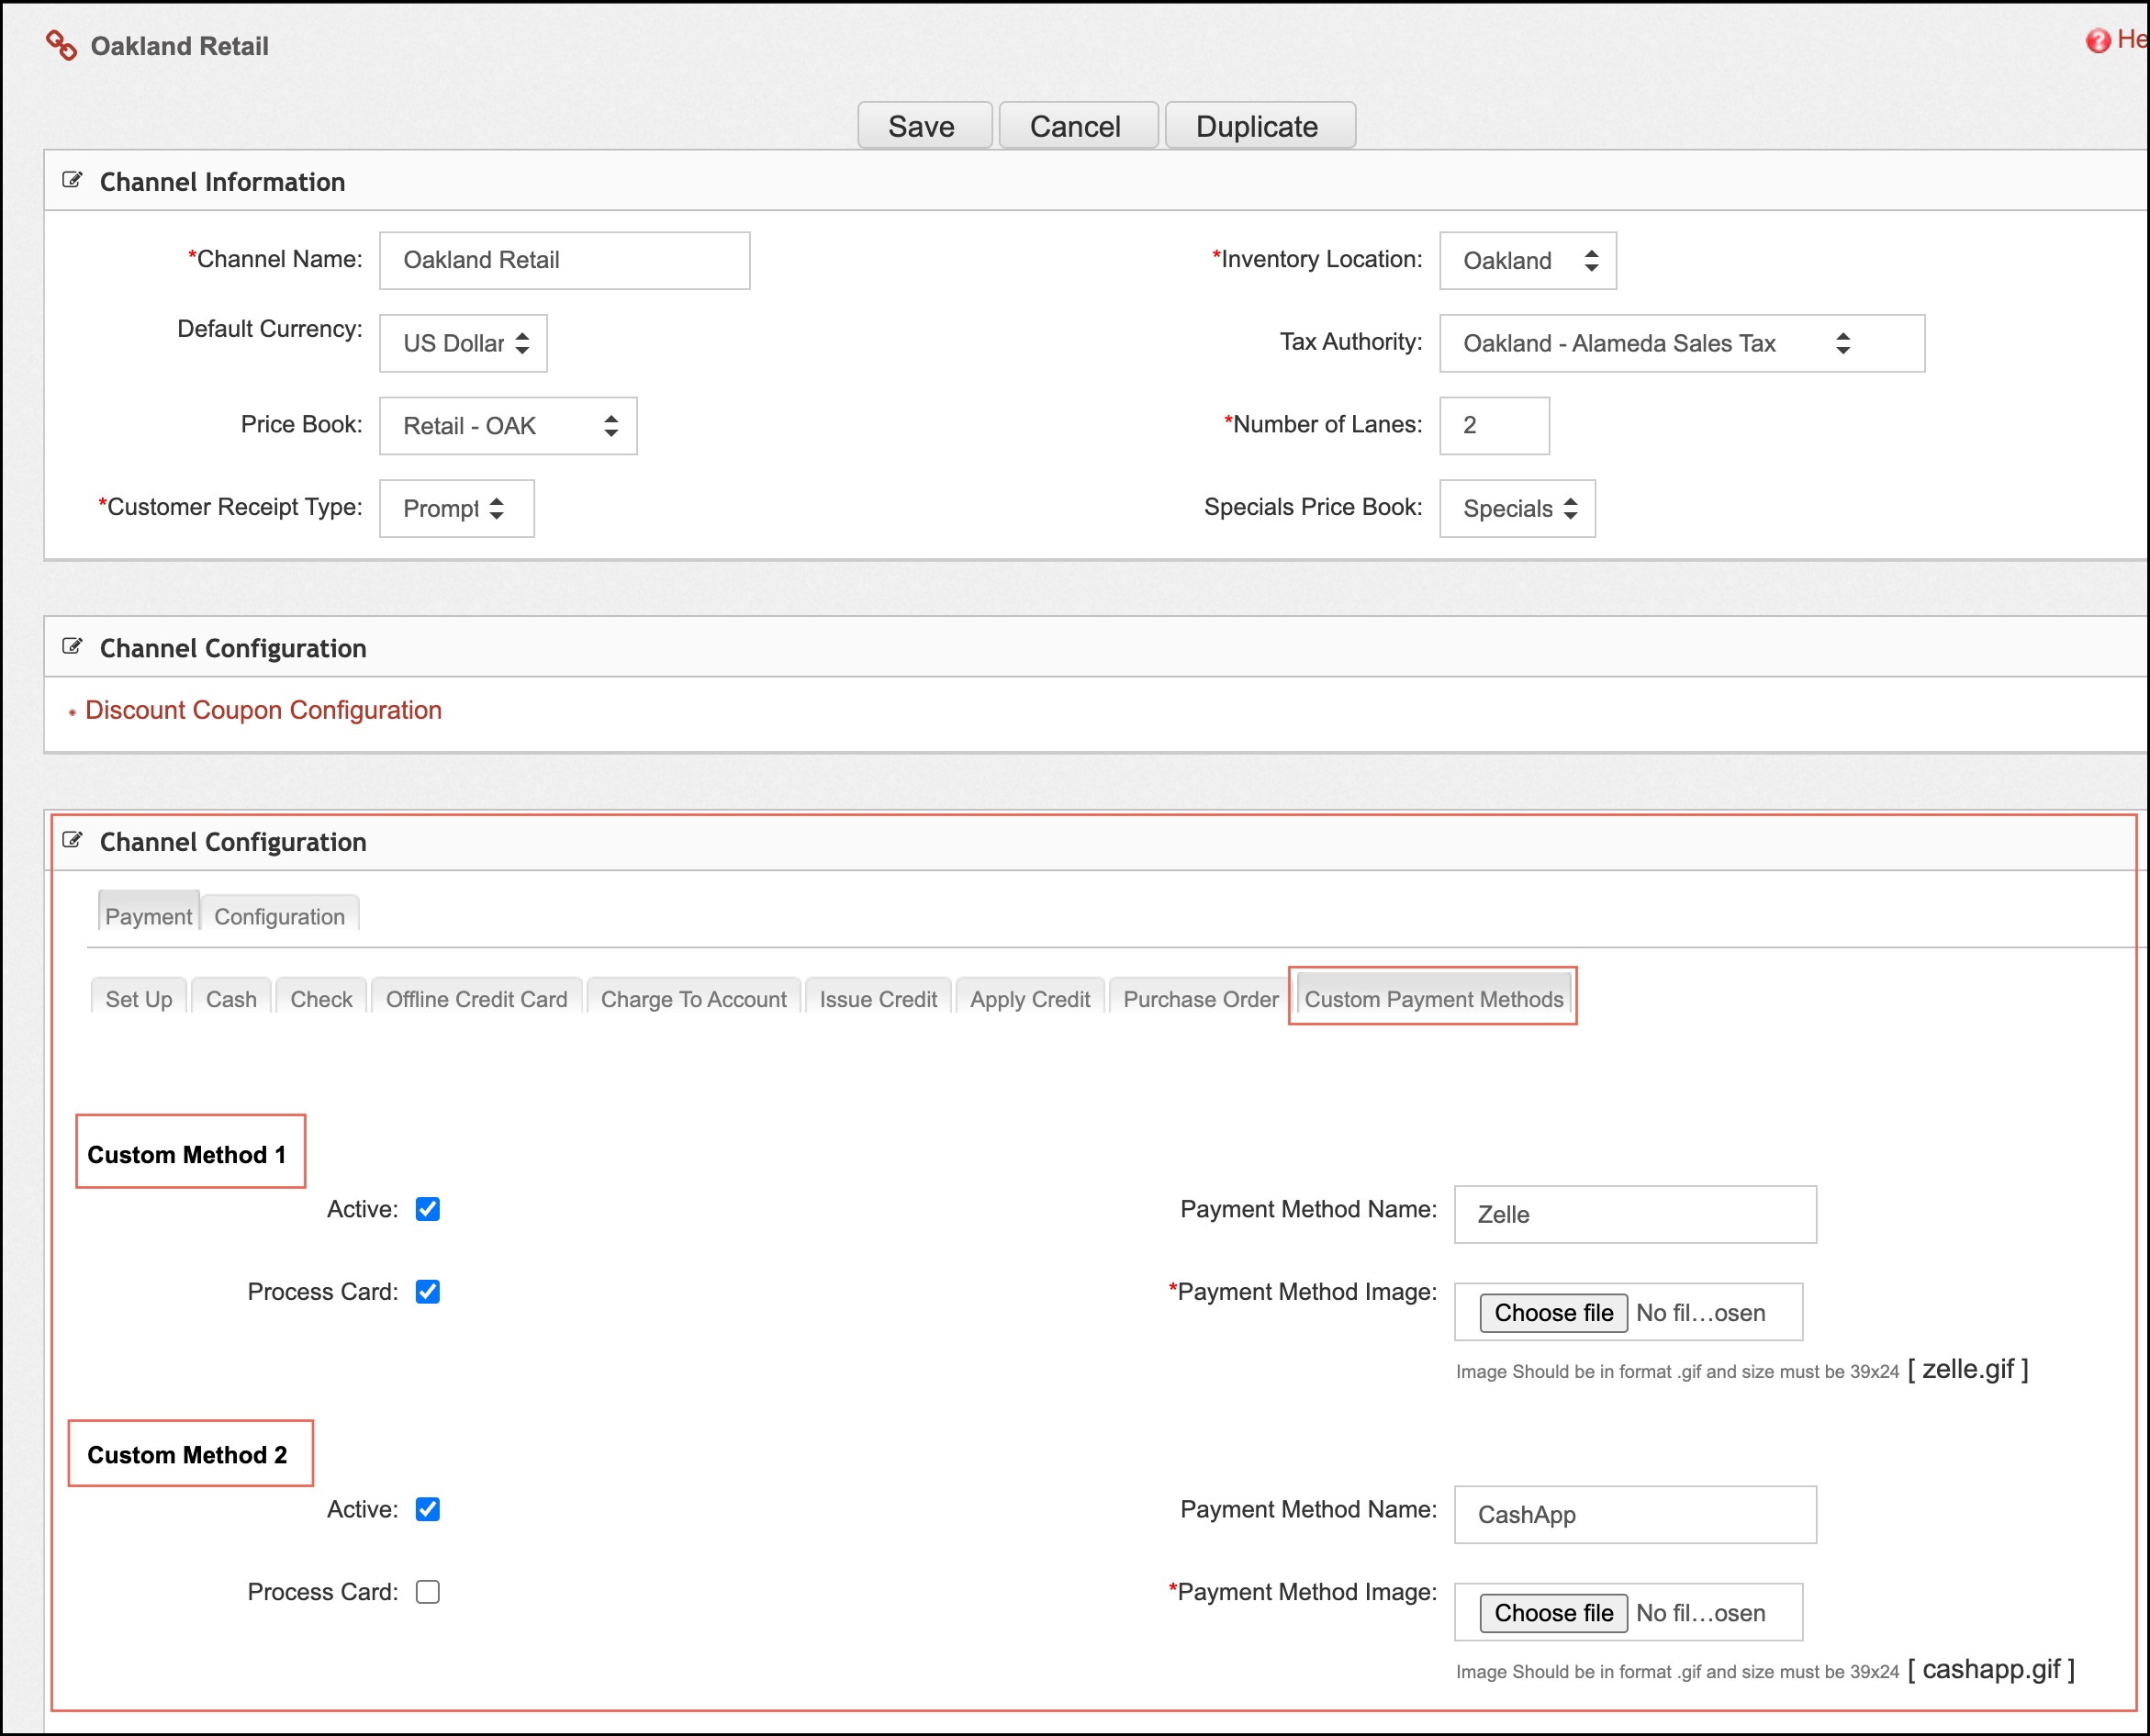Click Choose file for the Zelle image
Screen dimensions: 2150x1736
[1553, 1312]
